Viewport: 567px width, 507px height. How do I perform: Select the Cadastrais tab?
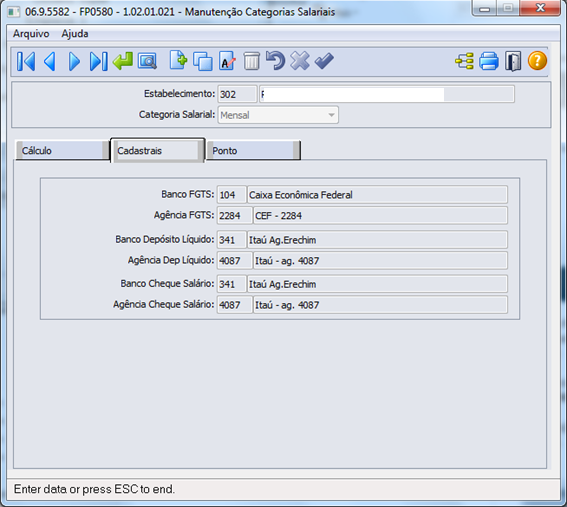click(x=158, y=150)
